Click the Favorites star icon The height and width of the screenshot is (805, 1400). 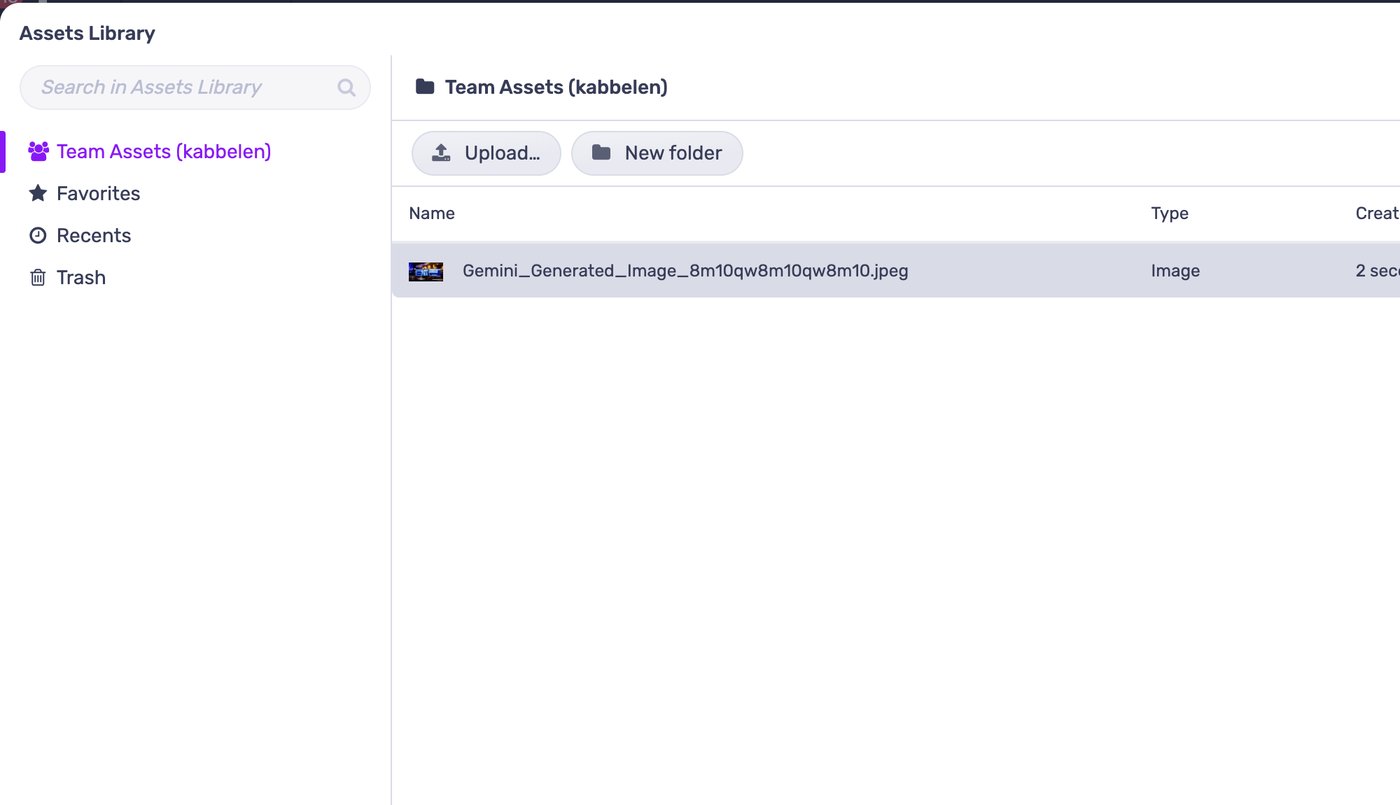click(x=38, y=193)
